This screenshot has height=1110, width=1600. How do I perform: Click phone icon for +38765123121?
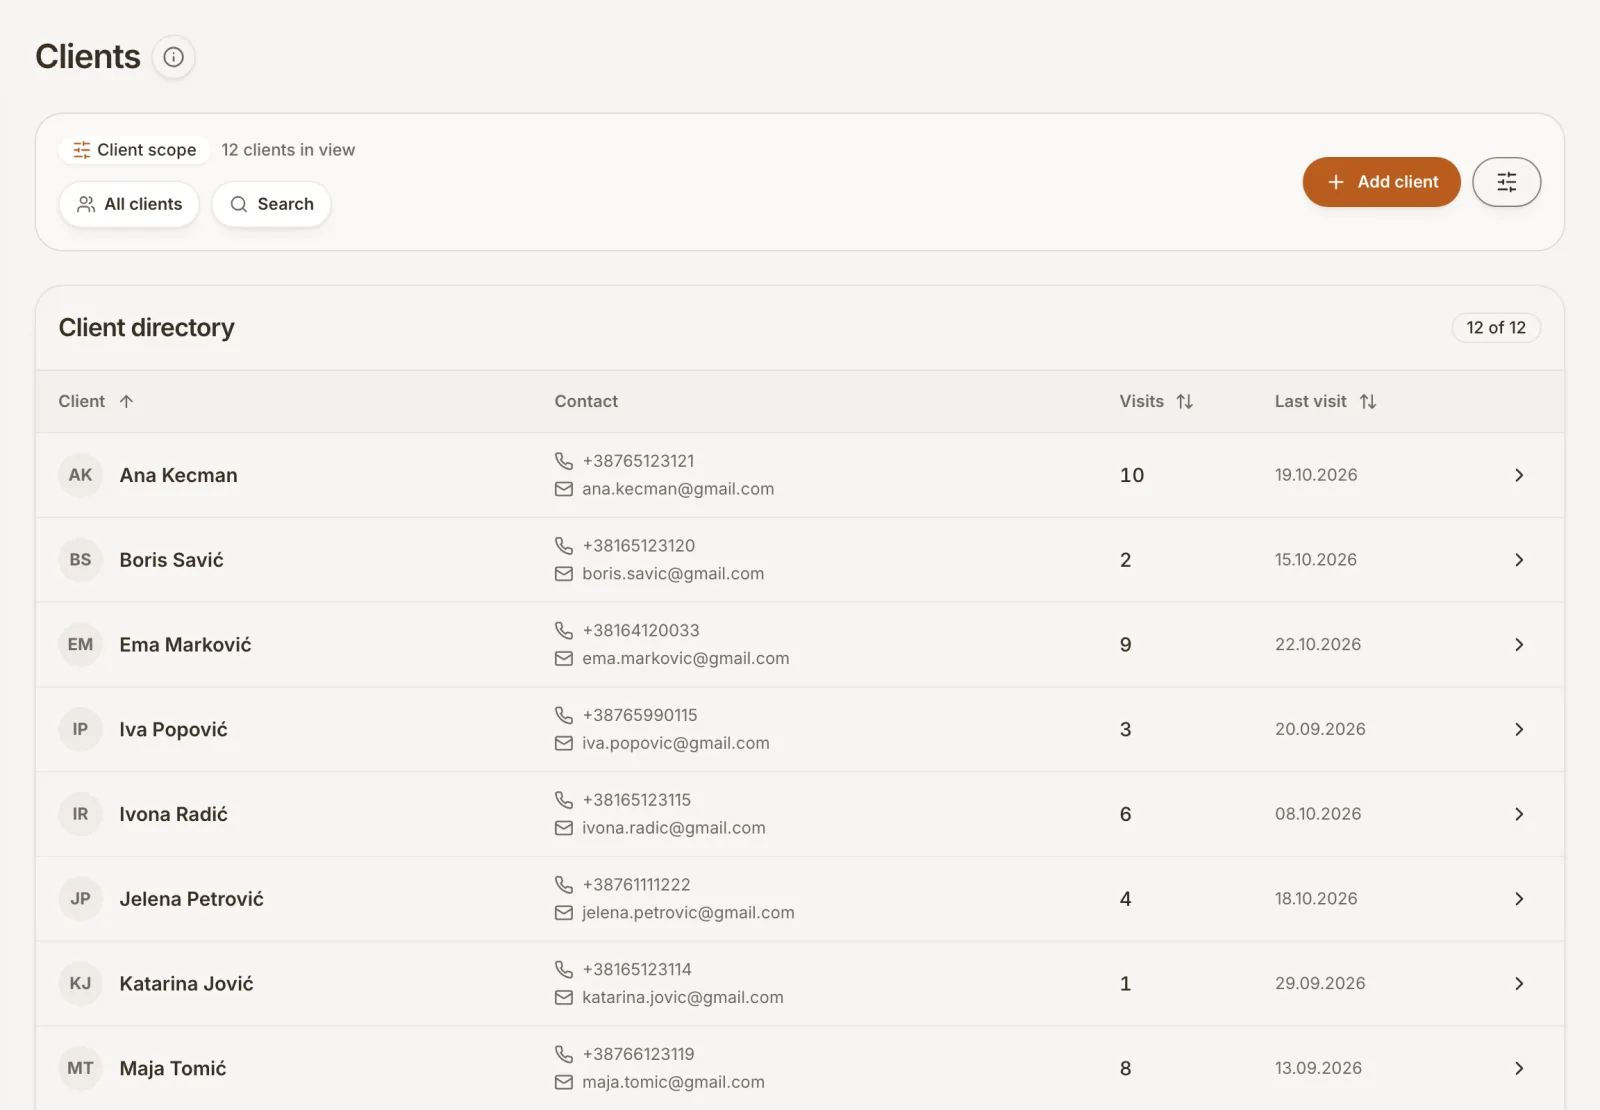click(564, 461)
